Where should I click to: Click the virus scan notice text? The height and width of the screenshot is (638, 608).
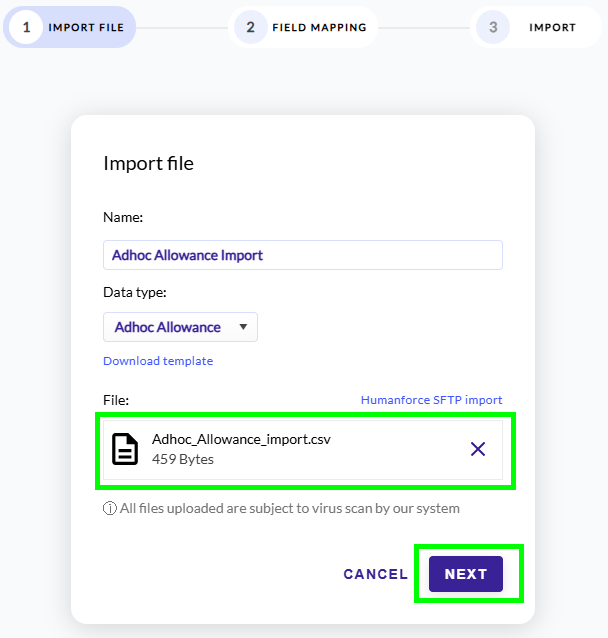coord(289,508)
